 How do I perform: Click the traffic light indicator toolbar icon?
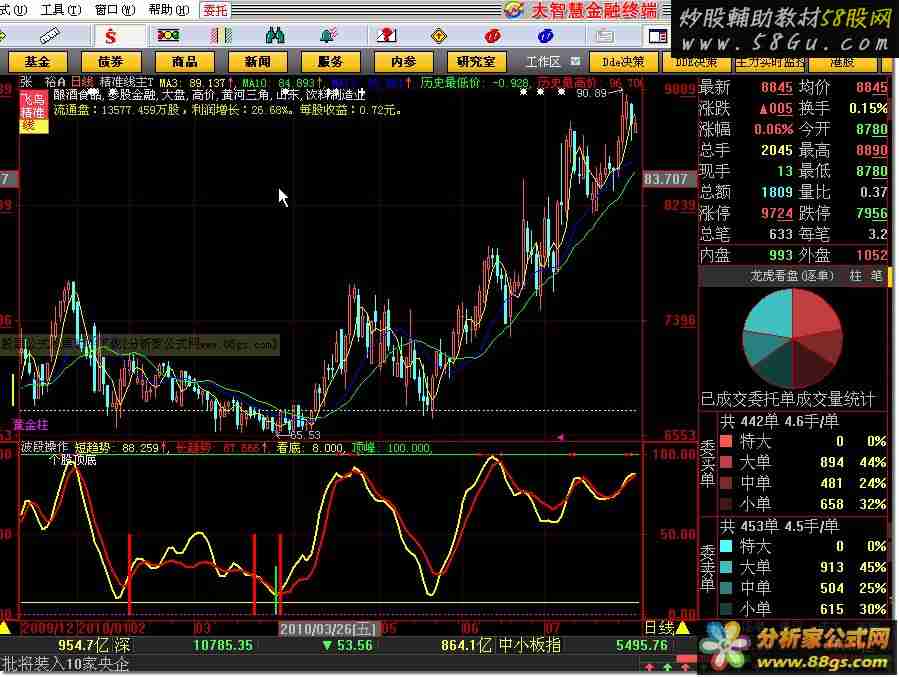168,36
